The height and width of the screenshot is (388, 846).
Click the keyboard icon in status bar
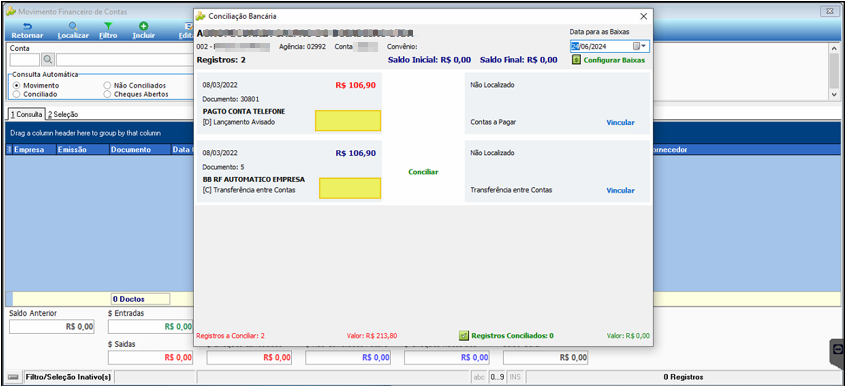[x=14, y=377]
